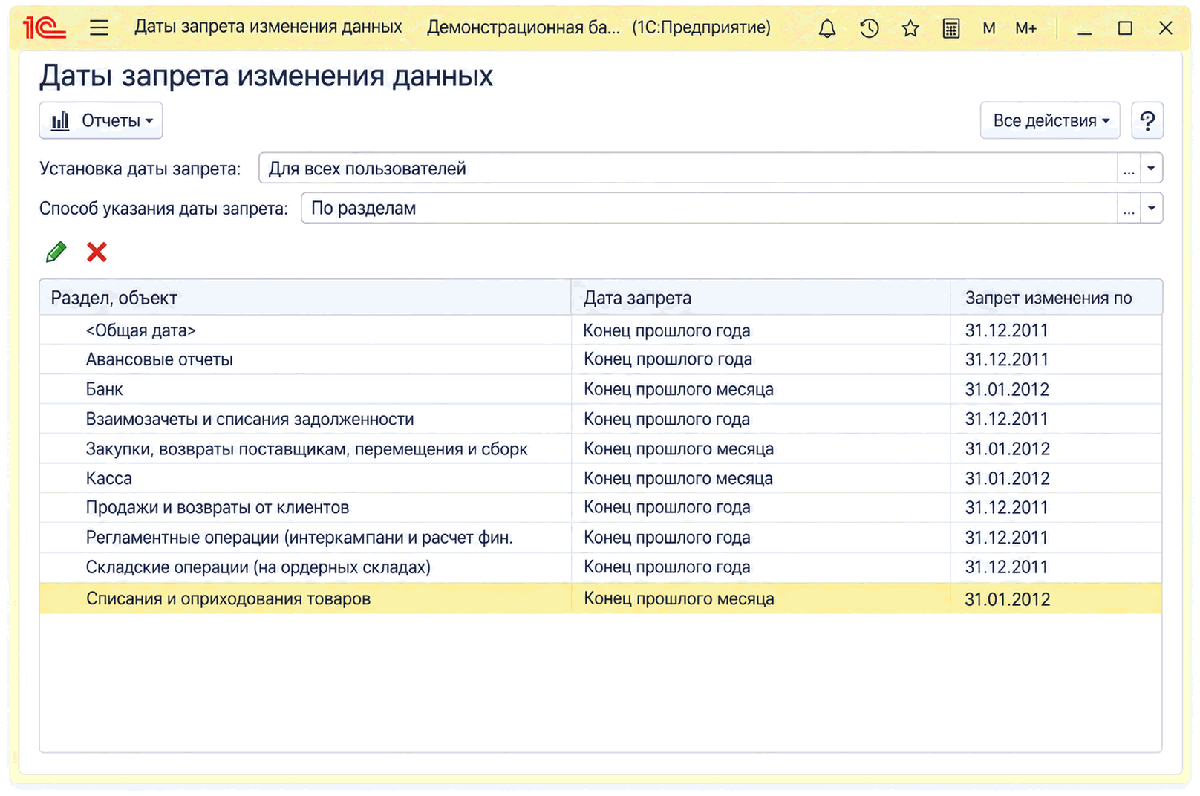
Task: Click the notifications bell icon
Action: click(x=827, y=28)
